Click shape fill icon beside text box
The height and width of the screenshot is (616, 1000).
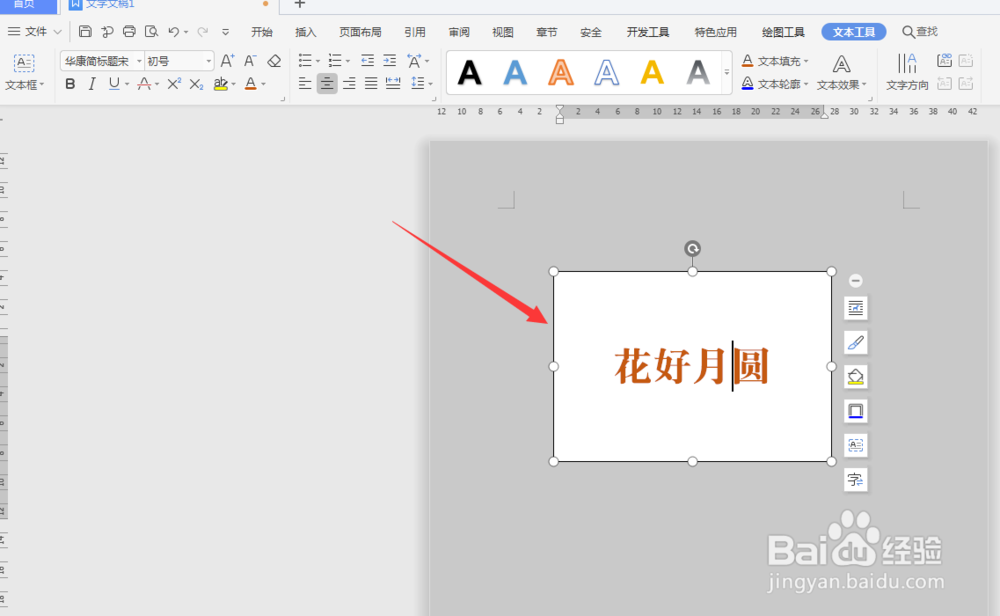856,377
